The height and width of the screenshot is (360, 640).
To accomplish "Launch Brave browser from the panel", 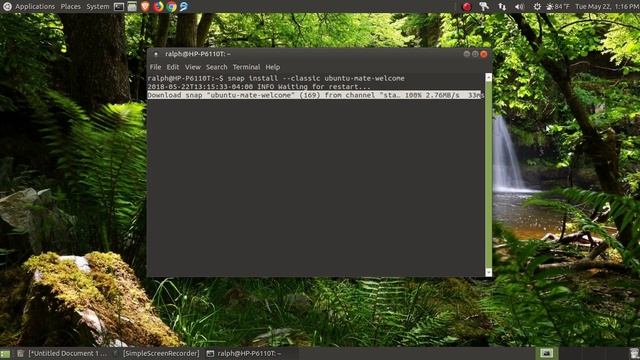I will (x=145, y=7).
